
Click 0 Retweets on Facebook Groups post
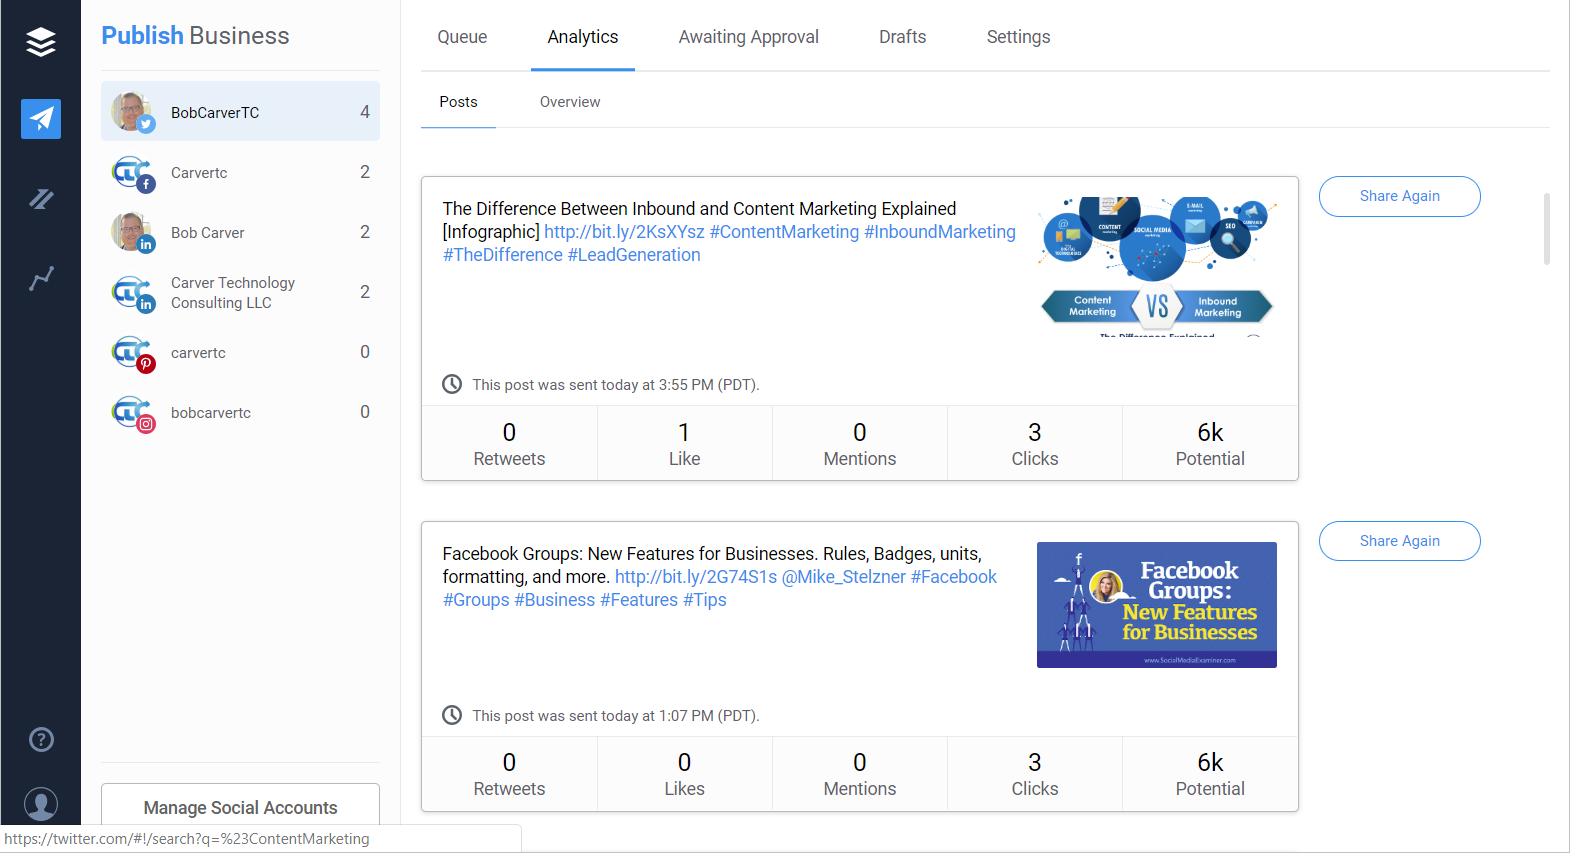point(509,774)
